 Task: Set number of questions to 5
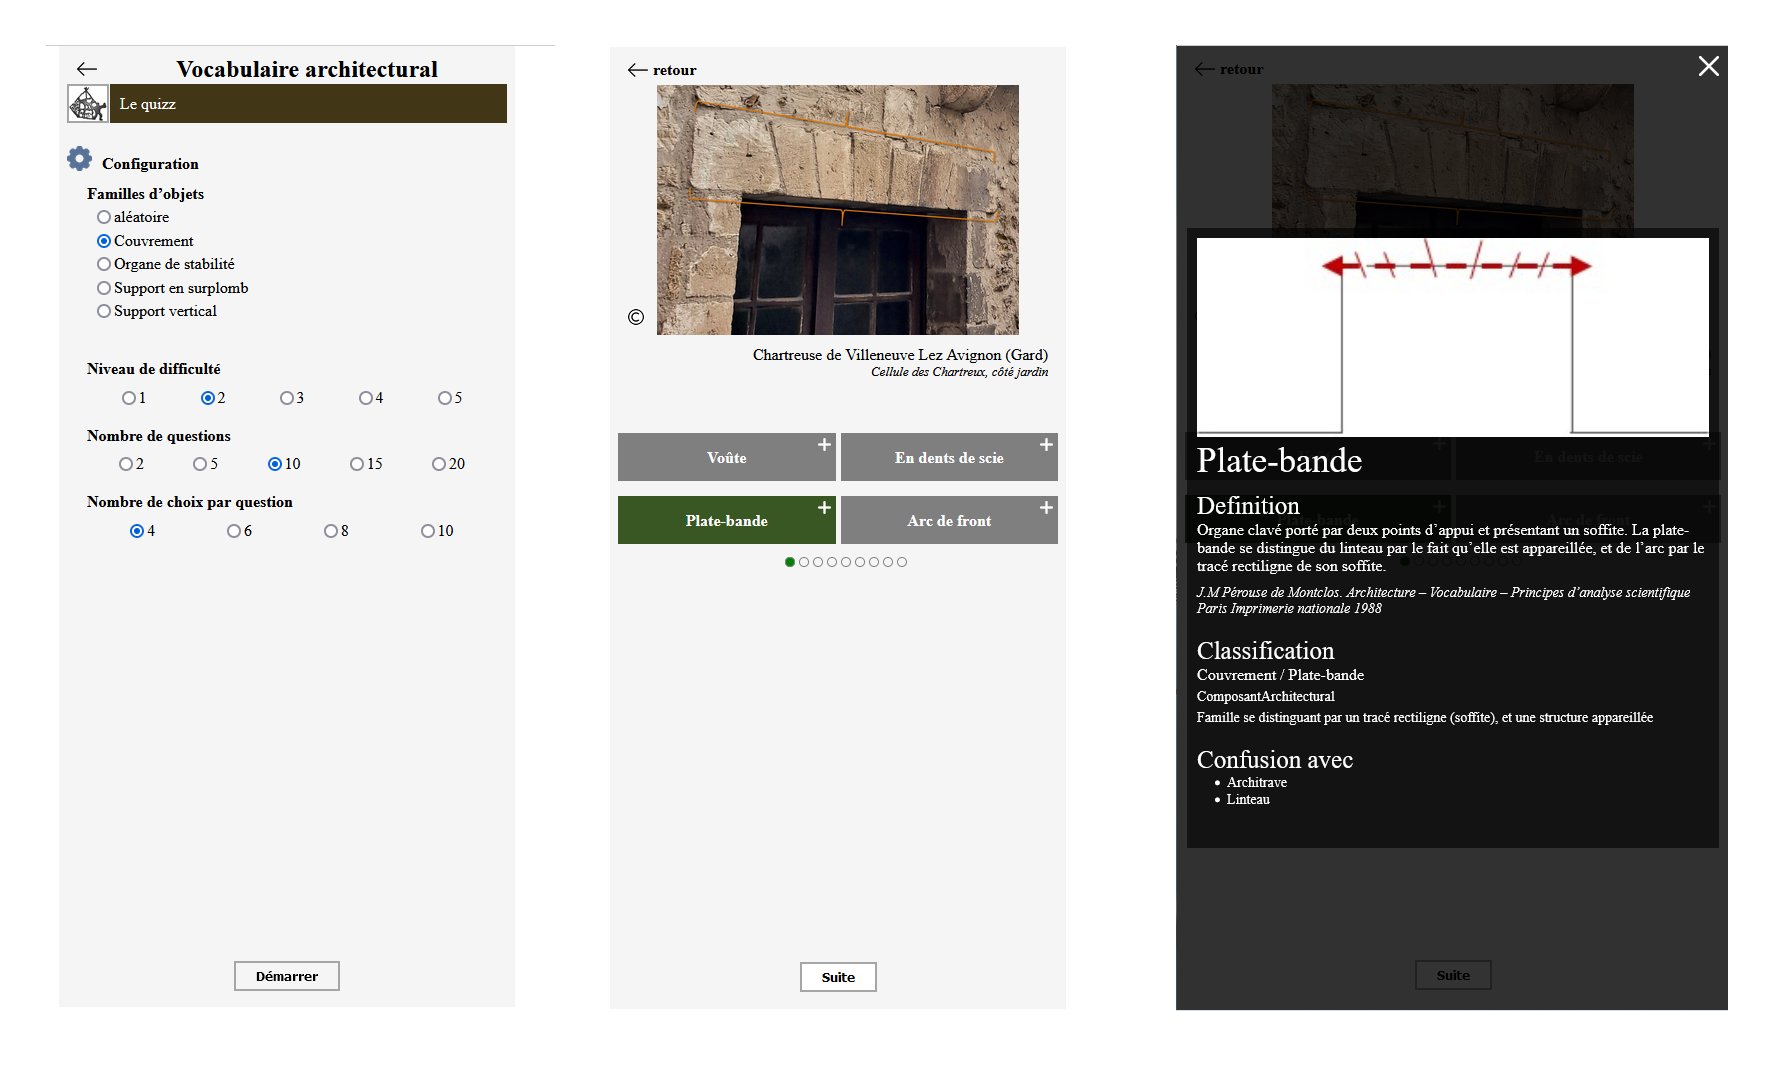point(200,464)
